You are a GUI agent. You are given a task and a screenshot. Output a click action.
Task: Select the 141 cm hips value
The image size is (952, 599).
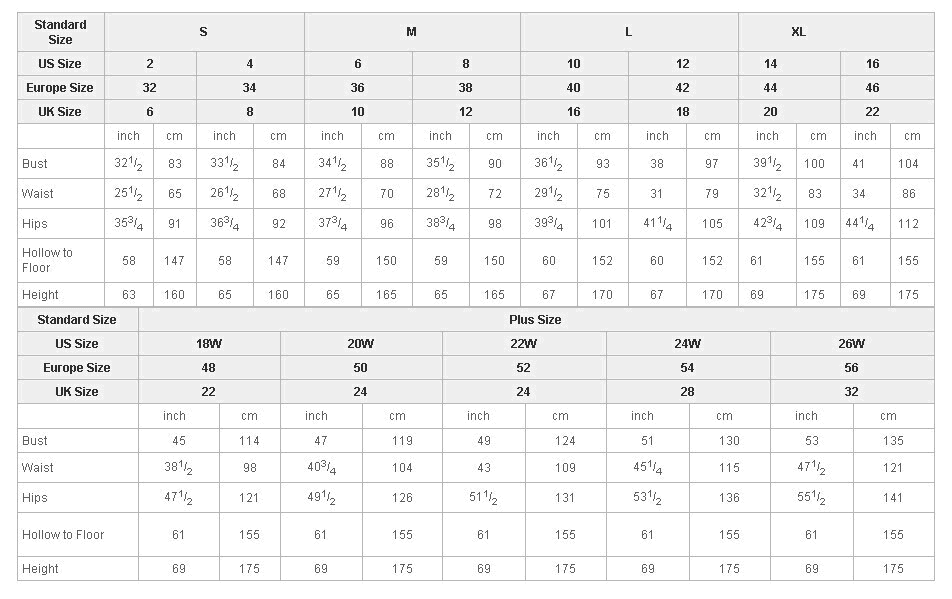[x=893, y=498]
